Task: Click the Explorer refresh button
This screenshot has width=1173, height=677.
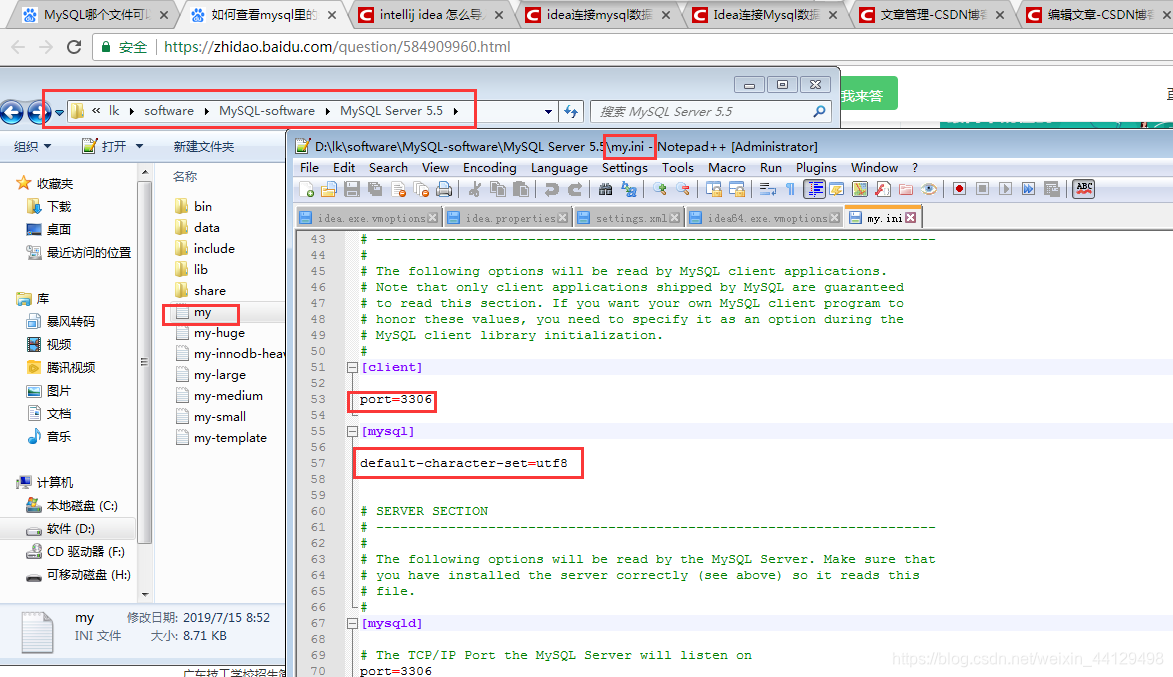Action: coord(571,111)
